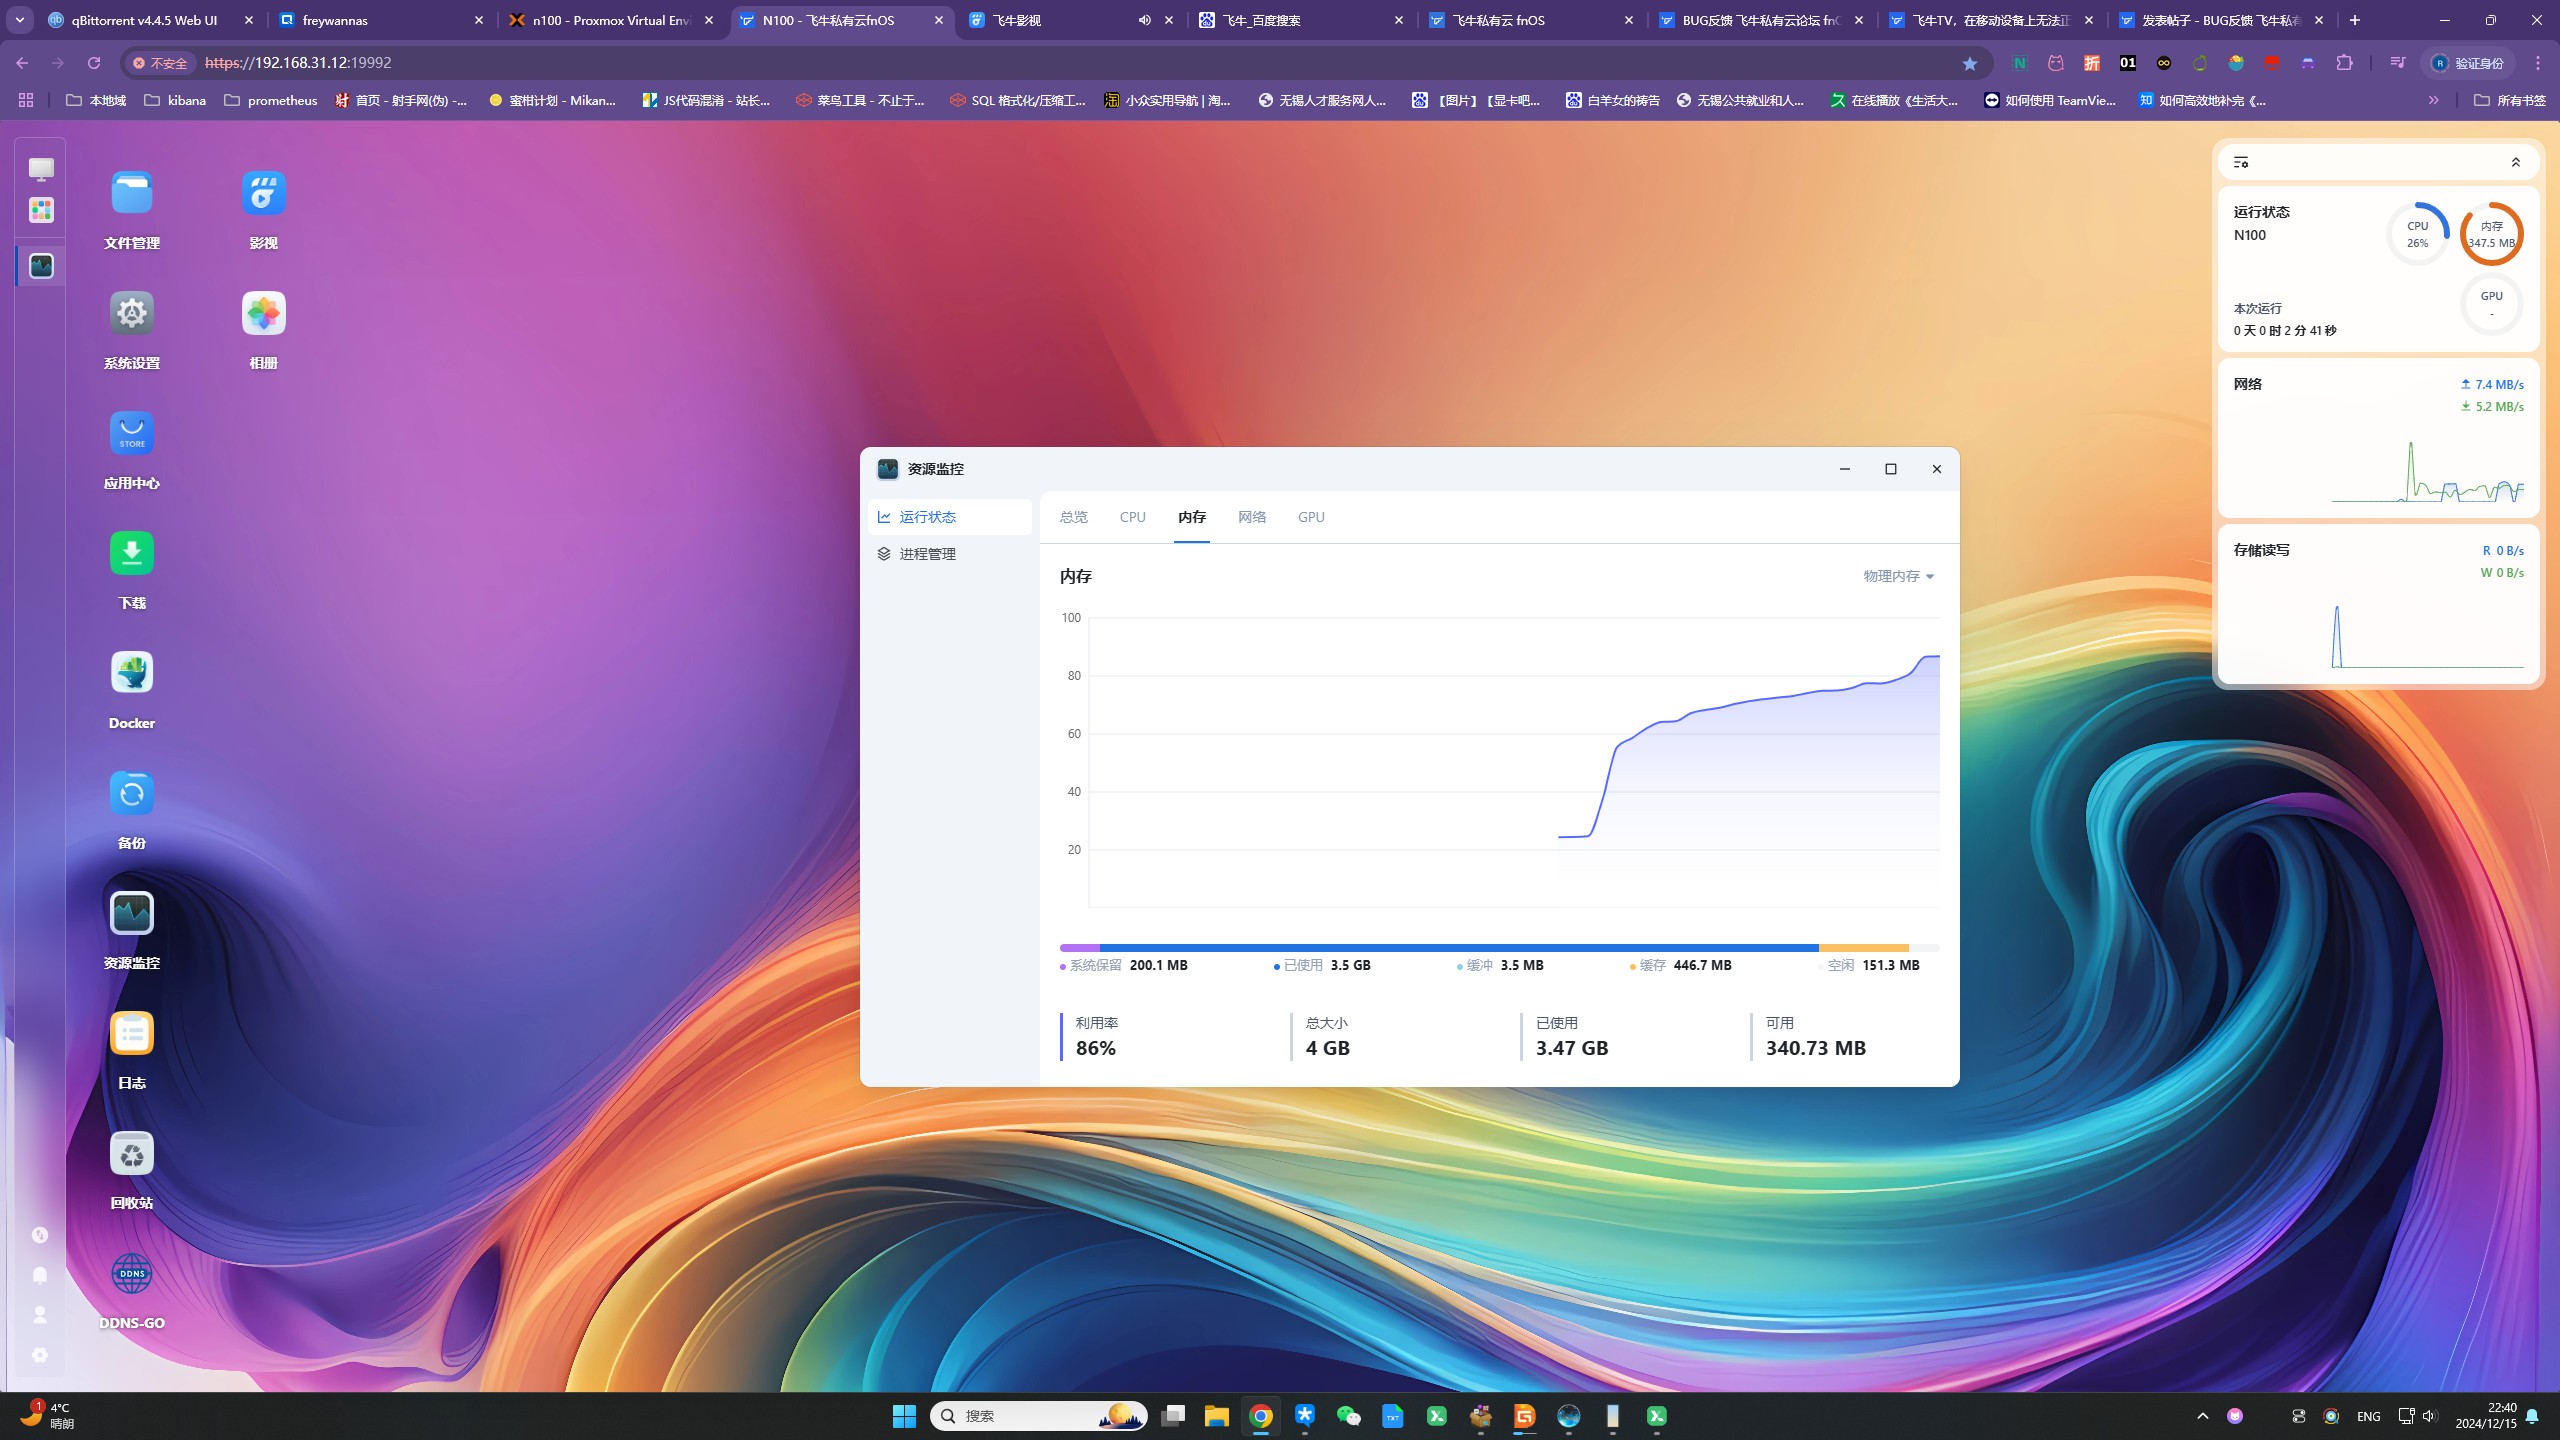Image resolution: width=2560 pixels, height=1440 pixels.
Task: Click the desktop icon in fnOS sidebar
Action: pos(41,169)
